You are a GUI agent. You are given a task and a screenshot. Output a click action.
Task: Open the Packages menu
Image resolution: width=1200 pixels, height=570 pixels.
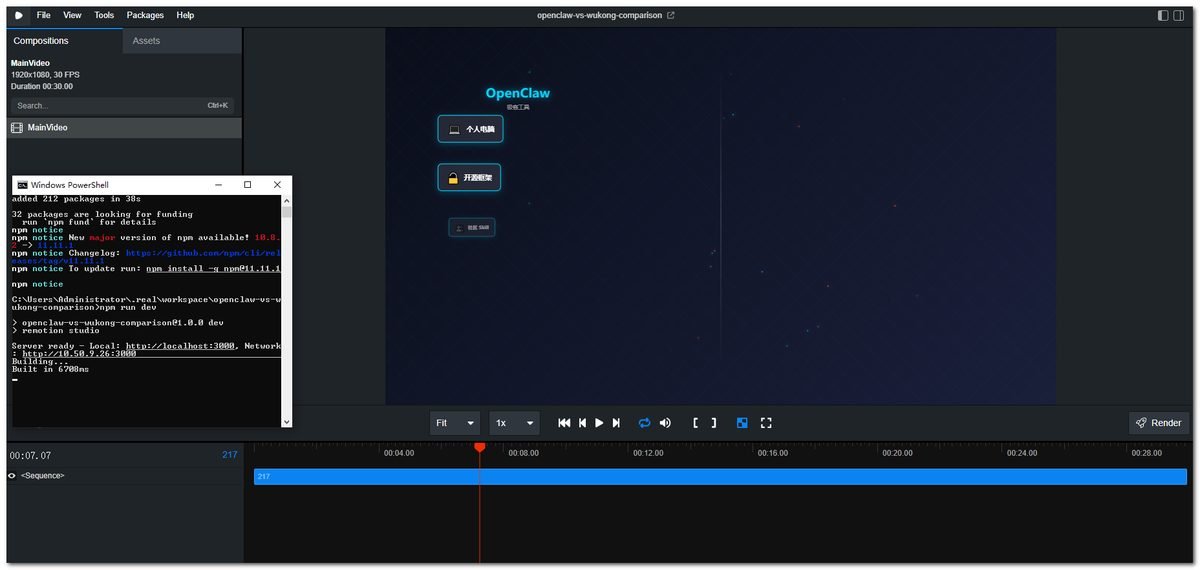click(x=145, y=15)
